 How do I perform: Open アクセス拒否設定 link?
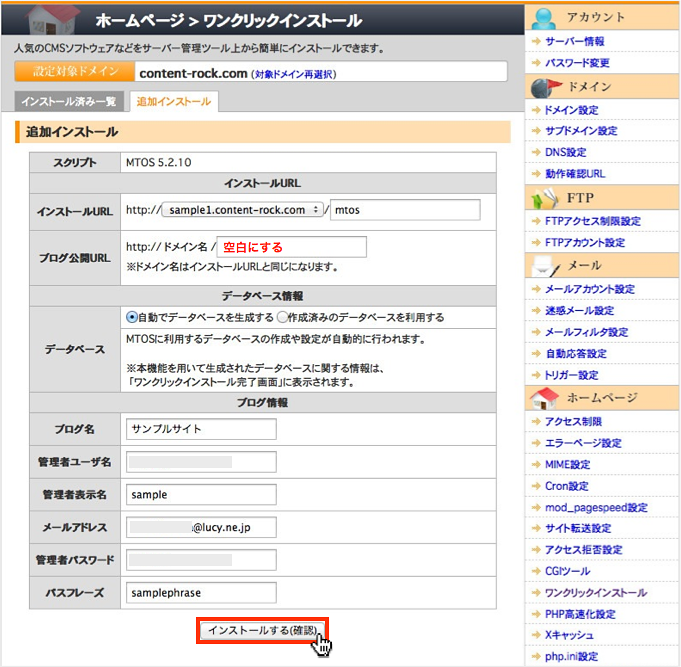pos(584,550)
